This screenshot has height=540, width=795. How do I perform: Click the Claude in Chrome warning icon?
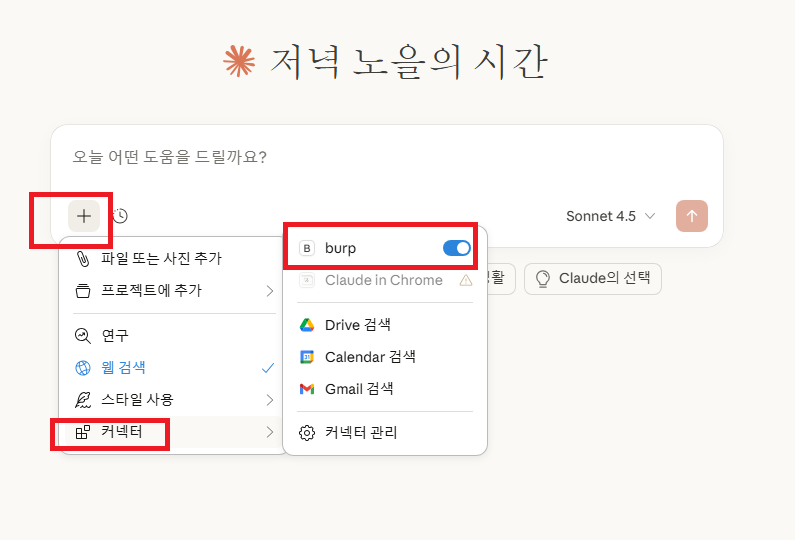465,281
